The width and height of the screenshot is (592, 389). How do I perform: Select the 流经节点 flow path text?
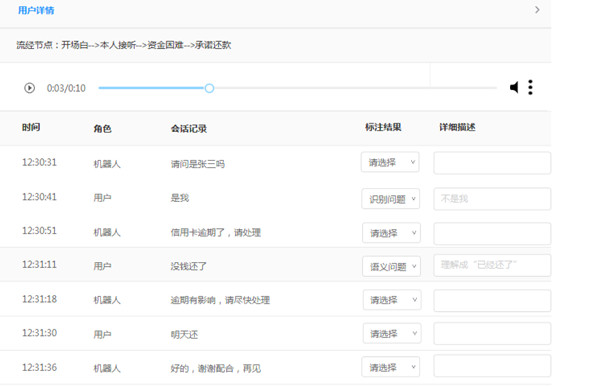coord(123,45)
